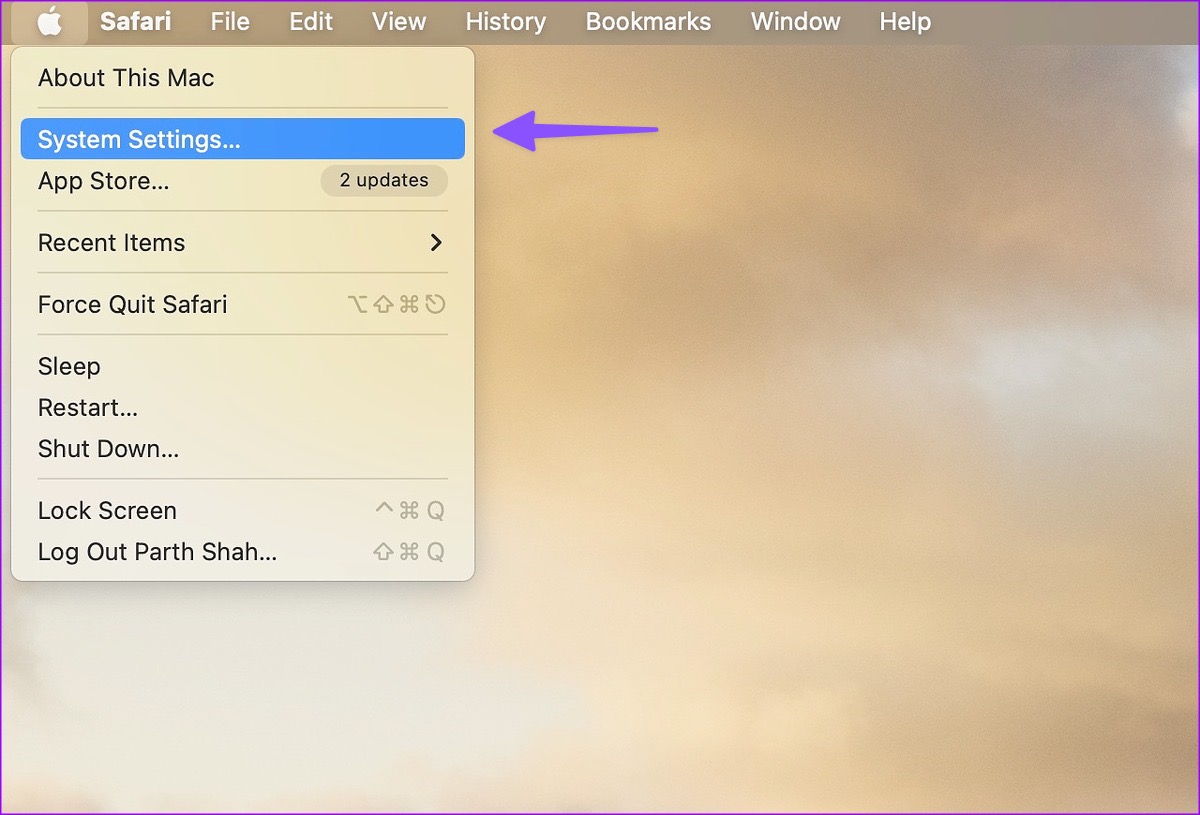Expand Recent Items submenu
Viewport: 1200px width, 815px height.
coord(111,243)
